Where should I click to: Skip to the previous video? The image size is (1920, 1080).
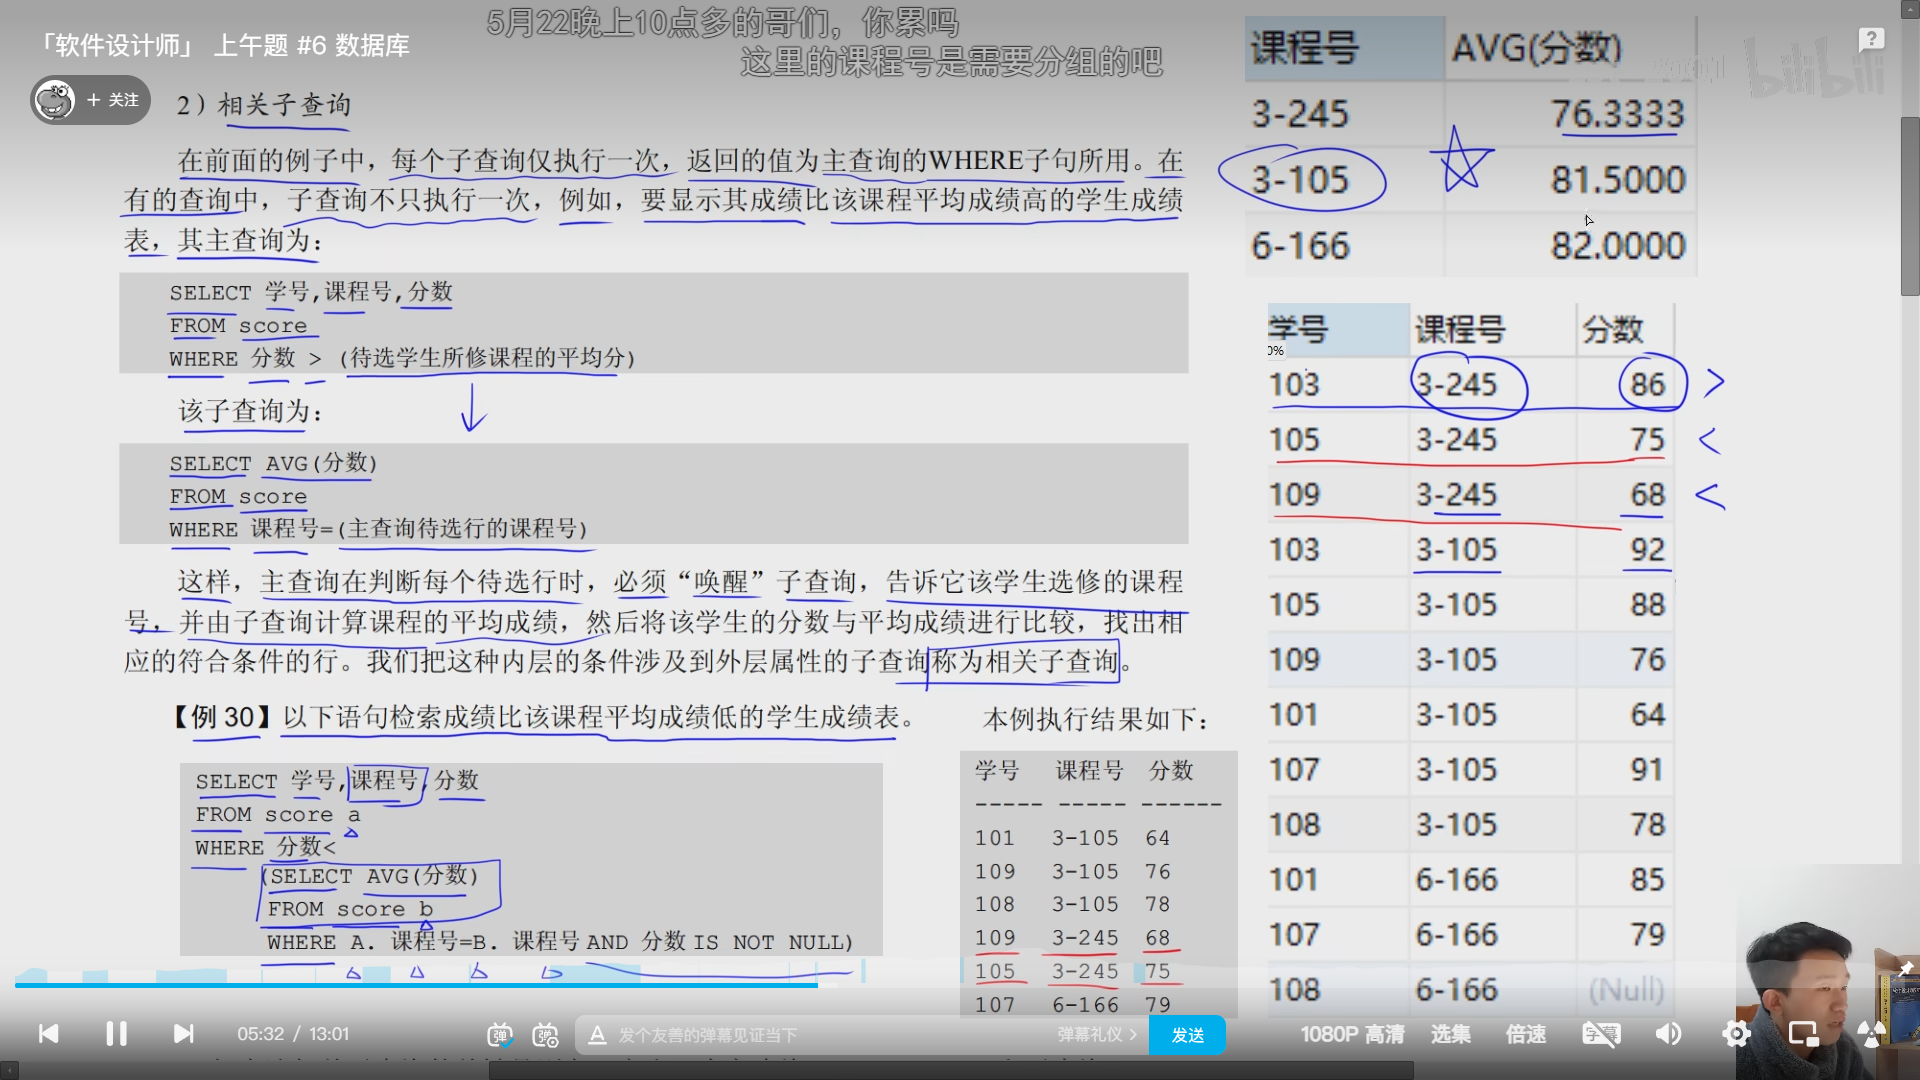(x=48, y=1034)
